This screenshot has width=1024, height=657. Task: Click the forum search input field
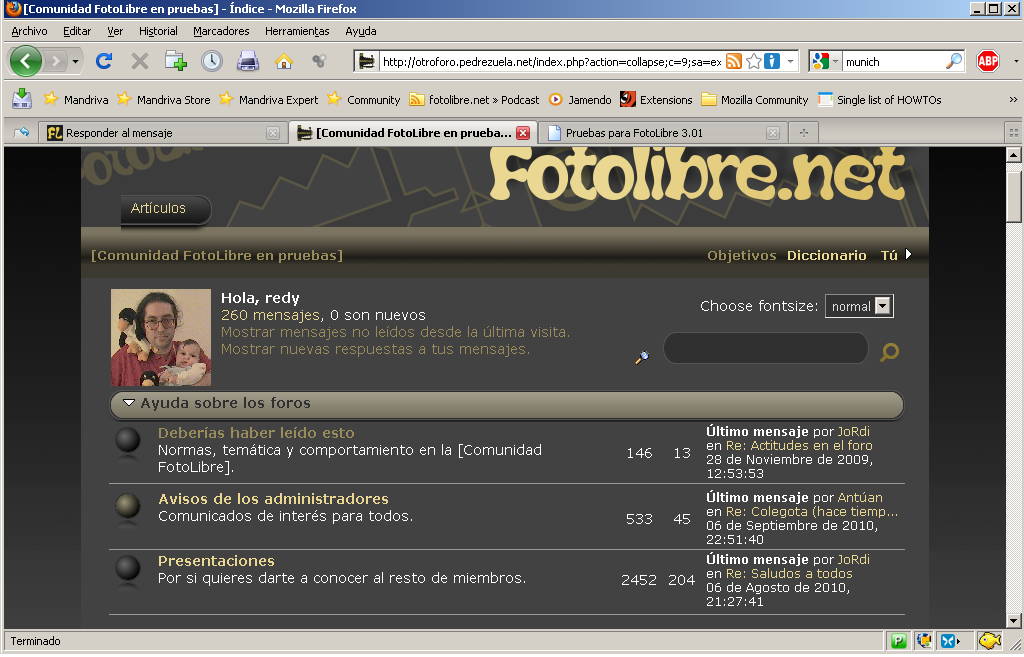tap(765, 348)
